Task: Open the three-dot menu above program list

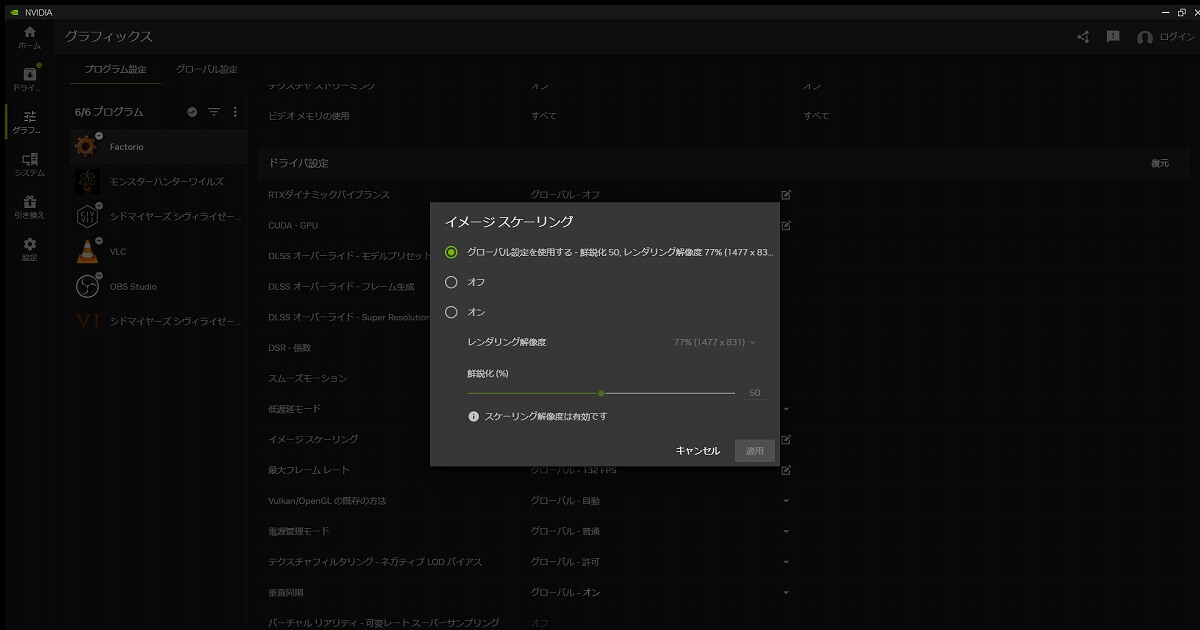Action: coord(235,112)
